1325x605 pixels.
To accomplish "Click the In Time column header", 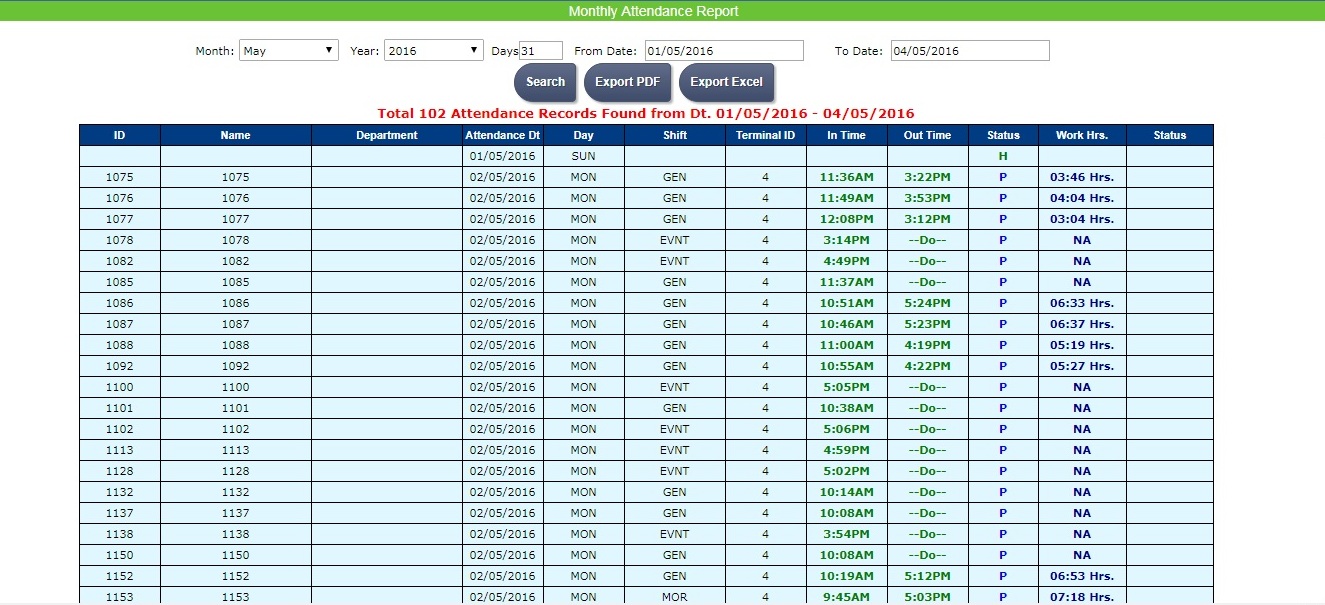I will 846,135.
